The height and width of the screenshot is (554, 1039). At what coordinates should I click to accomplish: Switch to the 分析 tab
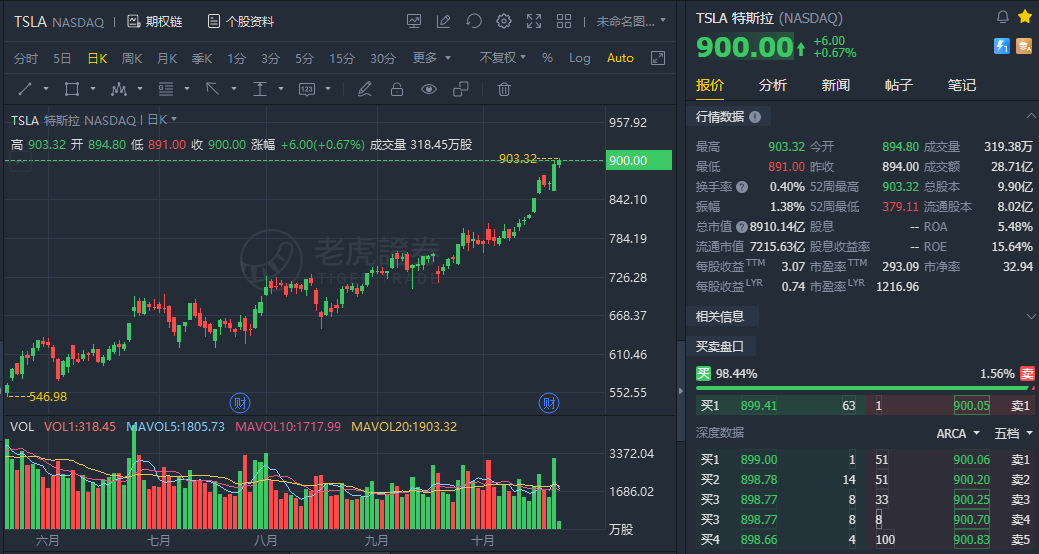[773, 85]
